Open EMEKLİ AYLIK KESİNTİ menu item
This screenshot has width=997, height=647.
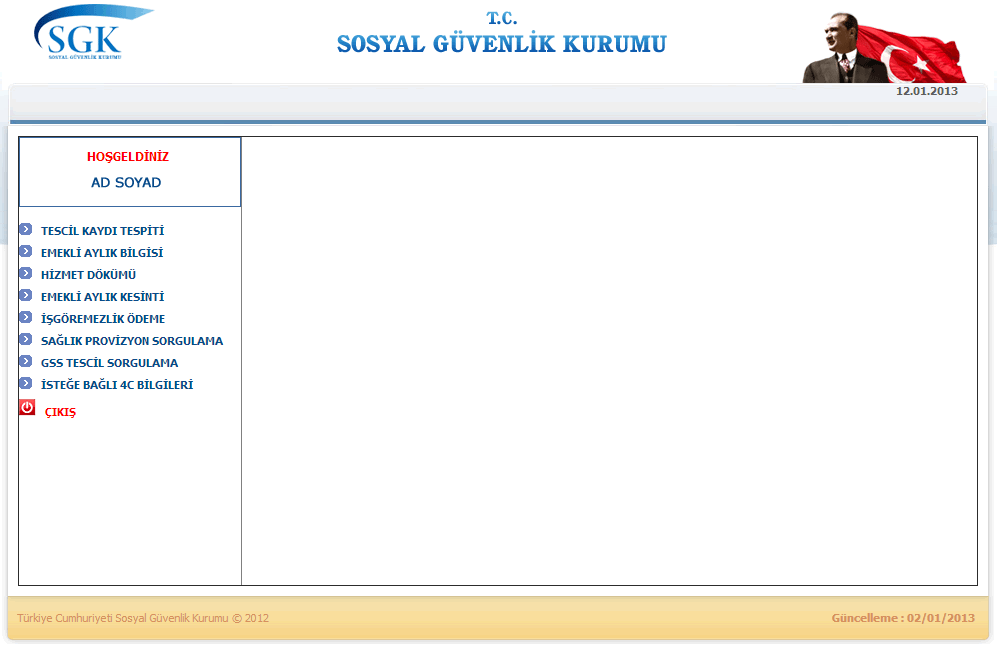click(x=102, y=297)
